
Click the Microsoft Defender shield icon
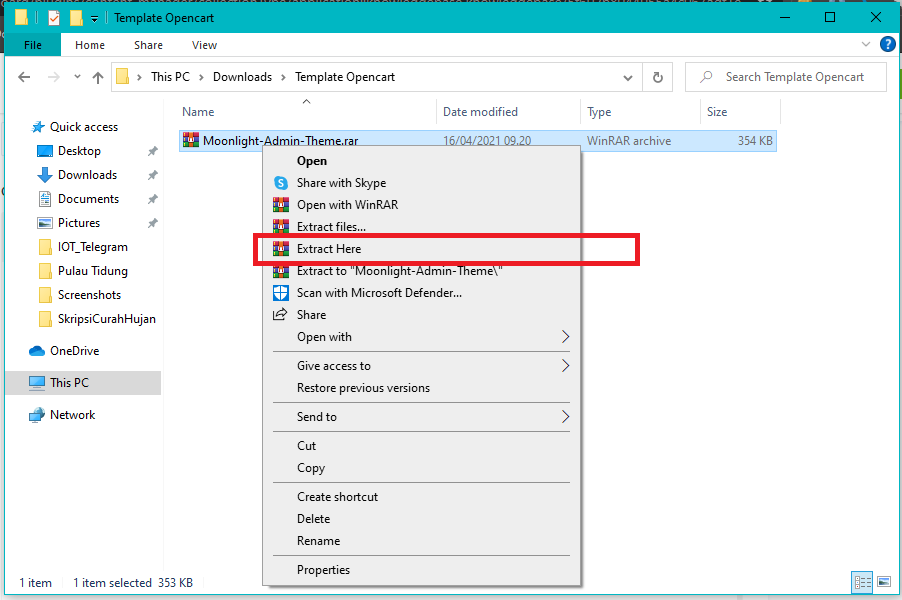click(x=281, y=293)
